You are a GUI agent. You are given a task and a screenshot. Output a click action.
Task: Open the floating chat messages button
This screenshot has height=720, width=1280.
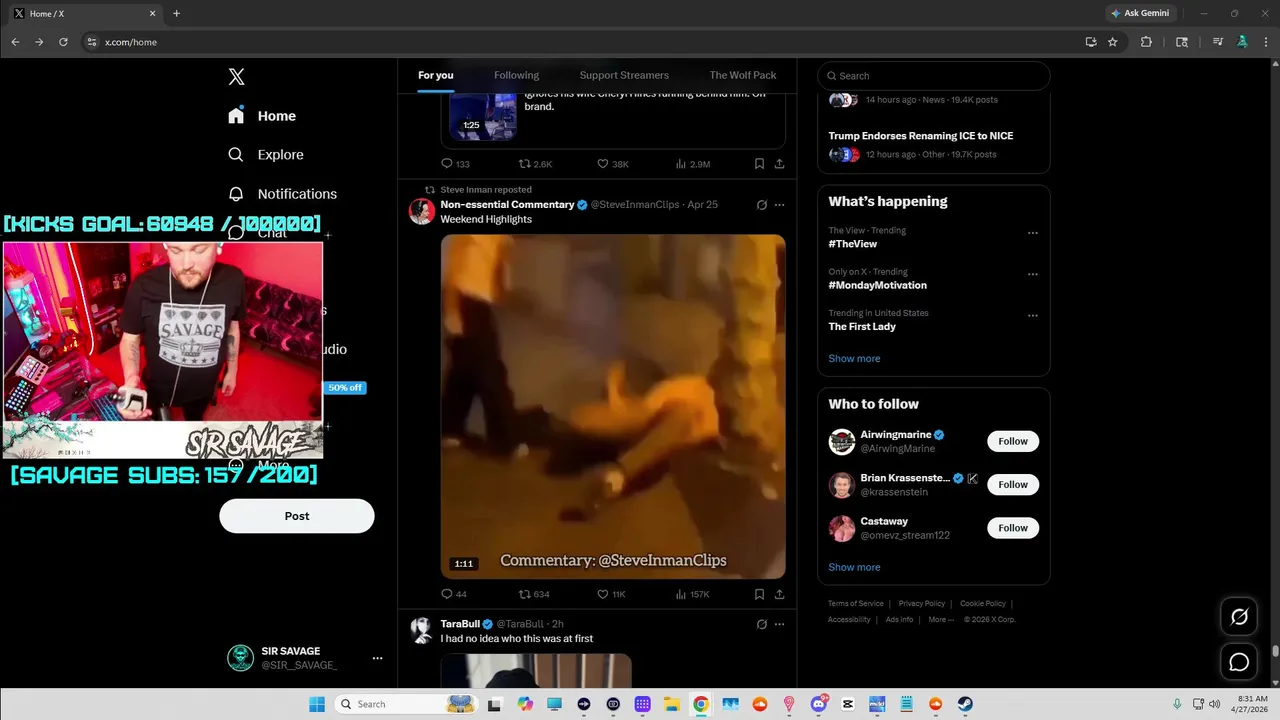[x=1239, y=662]
